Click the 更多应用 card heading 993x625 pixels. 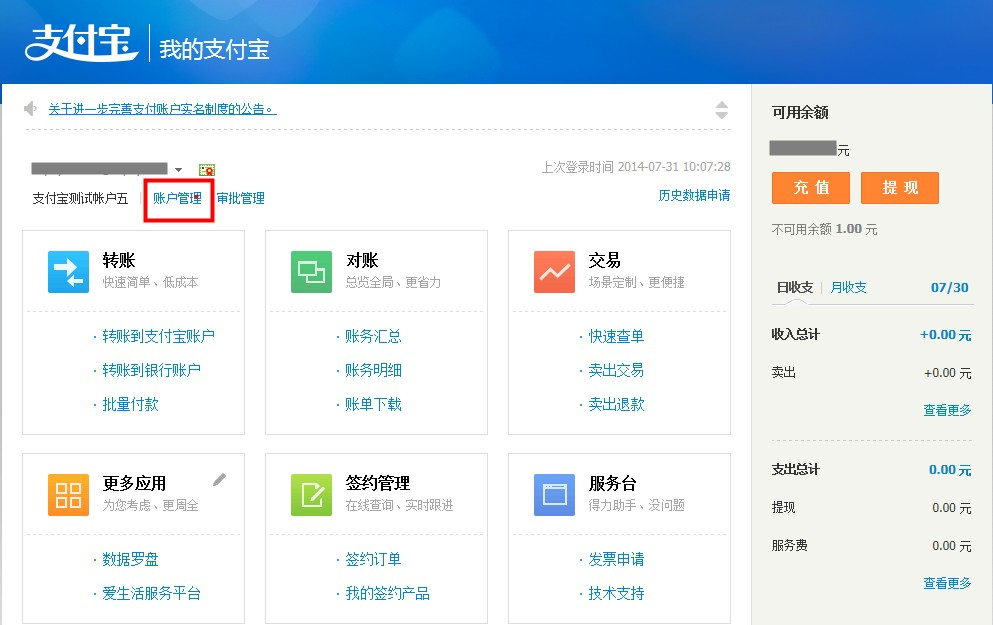point(134,483)
